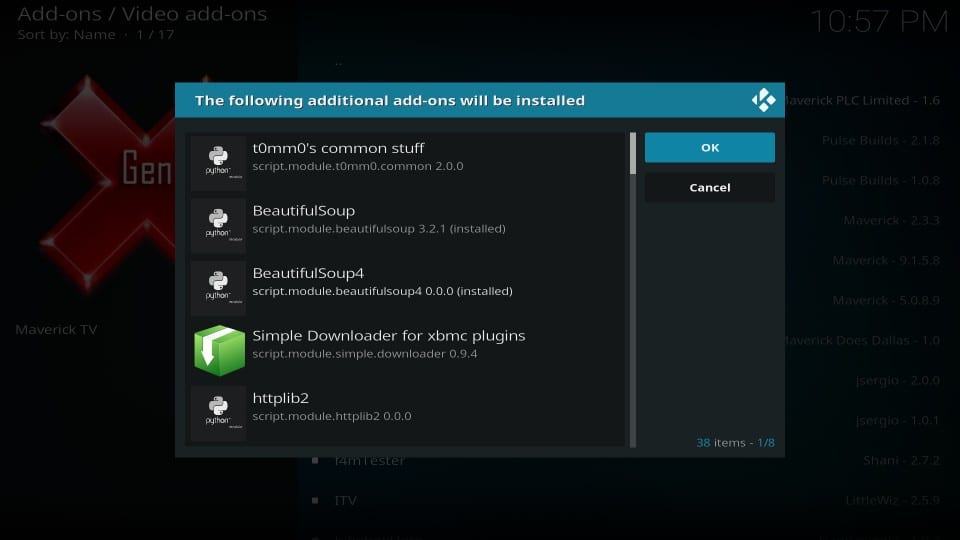Select Simple Downloader for xbmc plugins
The width and height of the screenshot is (960, 540).
389,336
